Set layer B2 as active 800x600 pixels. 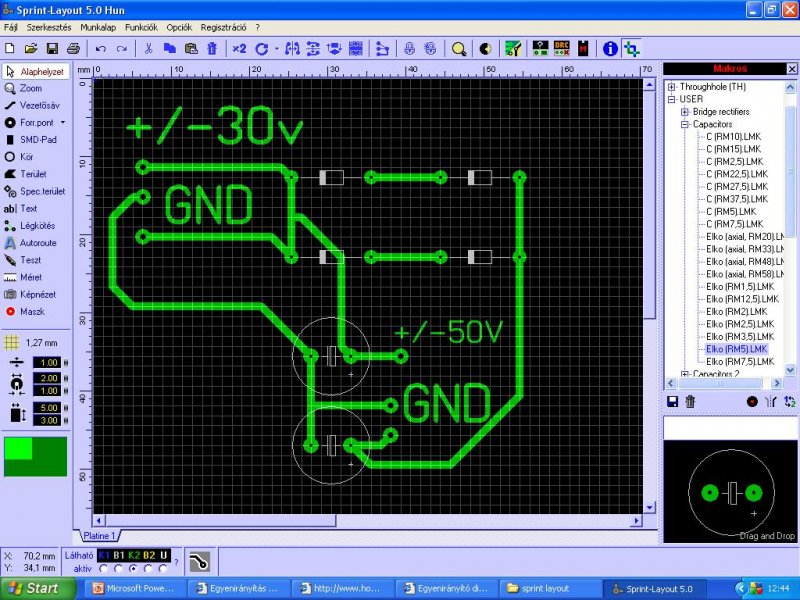click(148, 568)
